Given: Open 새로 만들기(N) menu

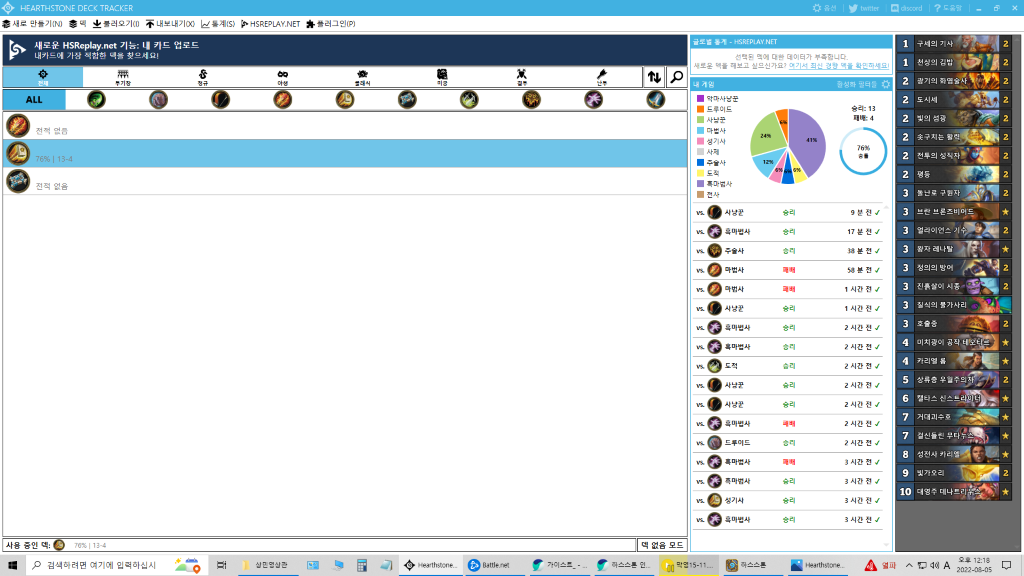Looking at the screenshot, I should [x=33, y=24].
